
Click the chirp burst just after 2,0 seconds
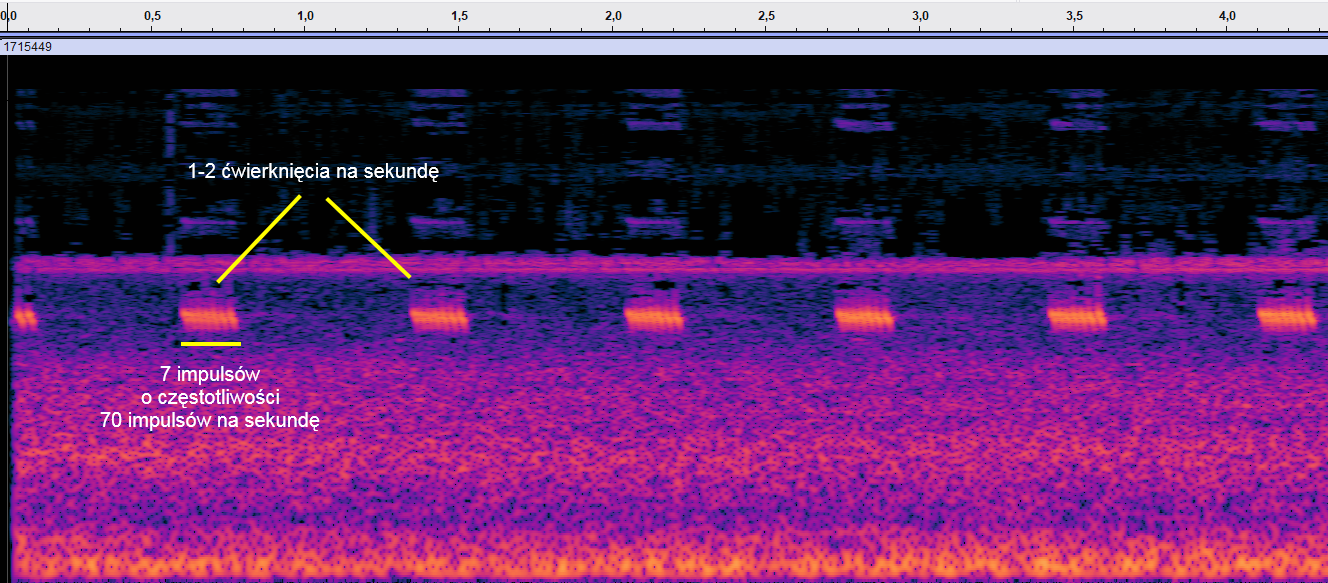tap(653, 318)
